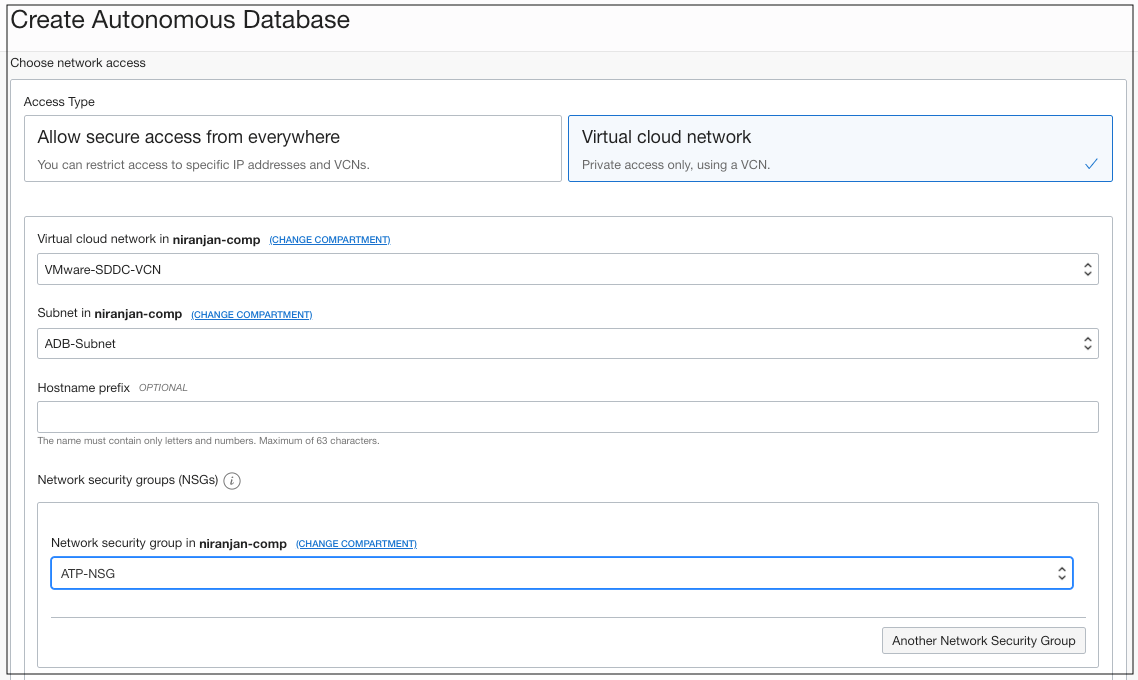This screenshot has height=680, width=1138.
Task: Change compartment for the subnet
Action: [x=251, y=314]
